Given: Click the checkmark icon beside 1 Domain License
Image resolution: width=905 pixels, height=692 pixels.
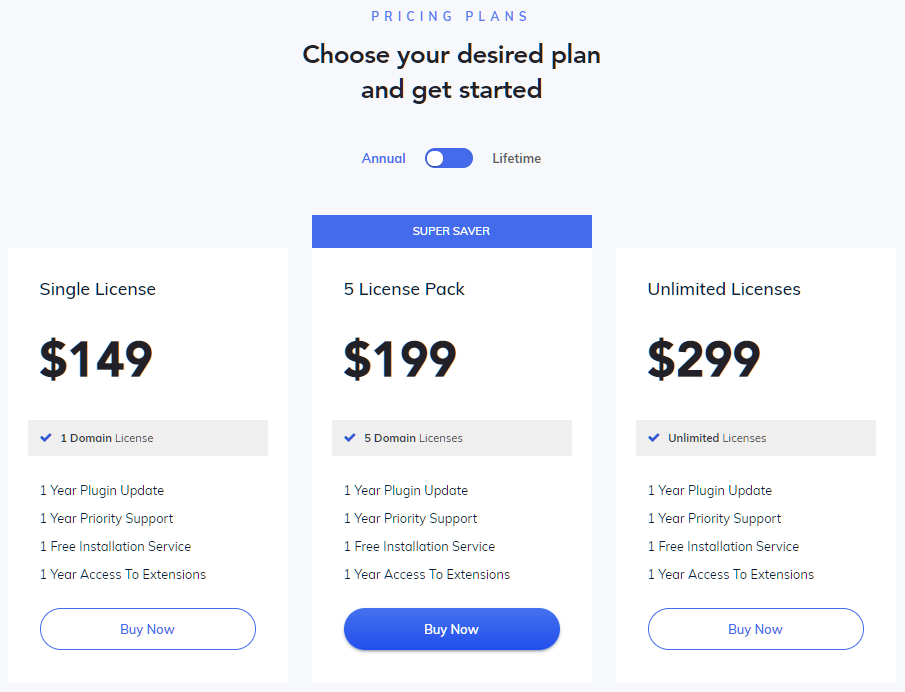Looking at the screenshot, I should coord(46,438).
